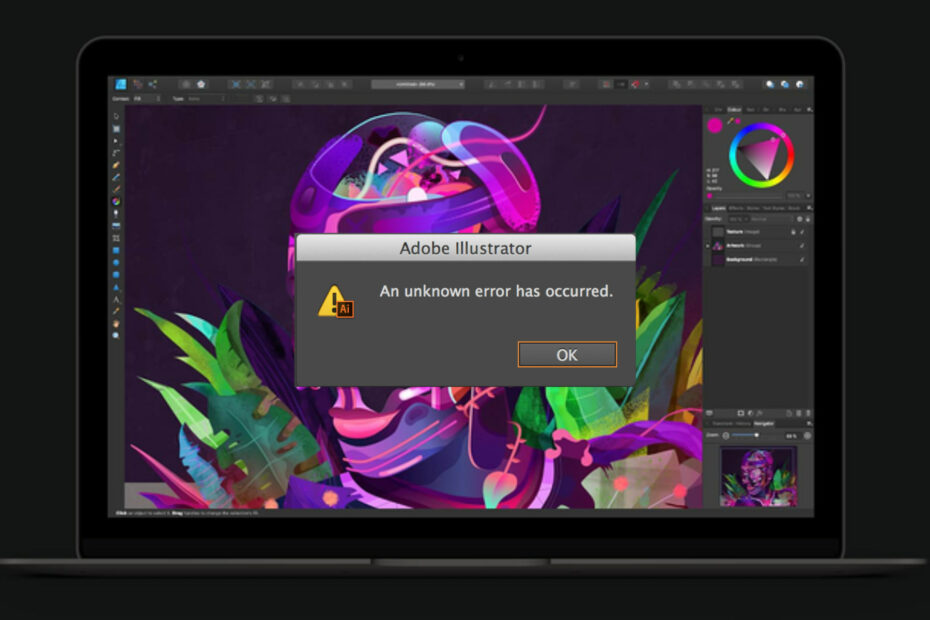Viewport: 930px width, 620px height.
Task: Click the Navigator zoom-in plus button
Action: 807,435
